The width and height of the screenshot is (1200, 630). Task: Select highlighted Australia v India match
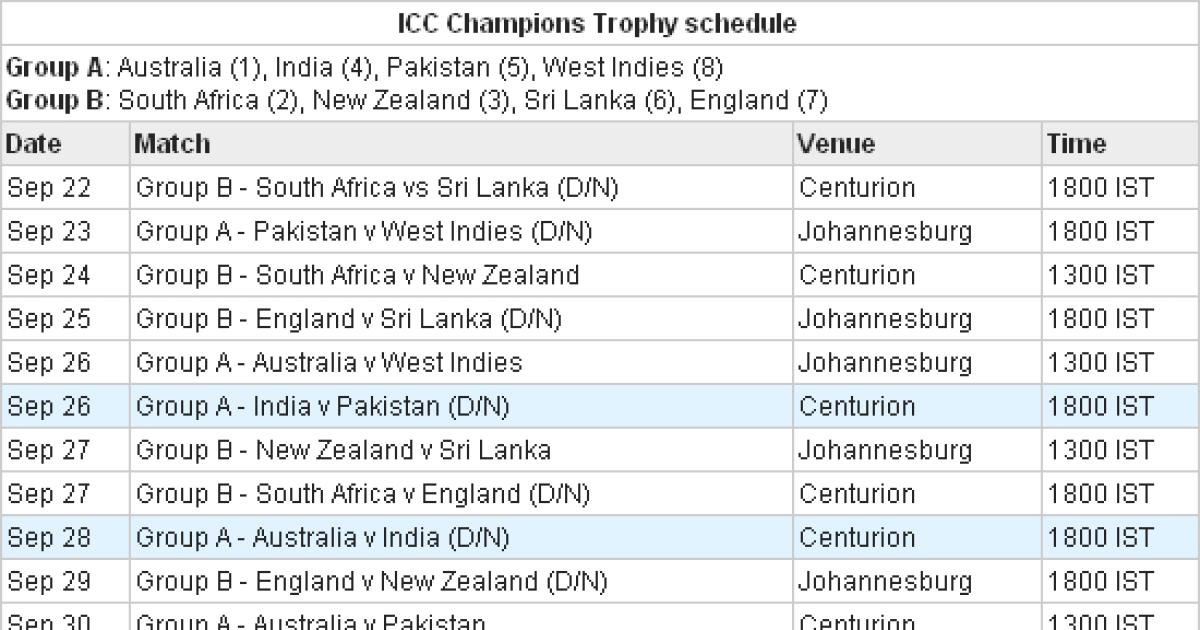(322, 538)
